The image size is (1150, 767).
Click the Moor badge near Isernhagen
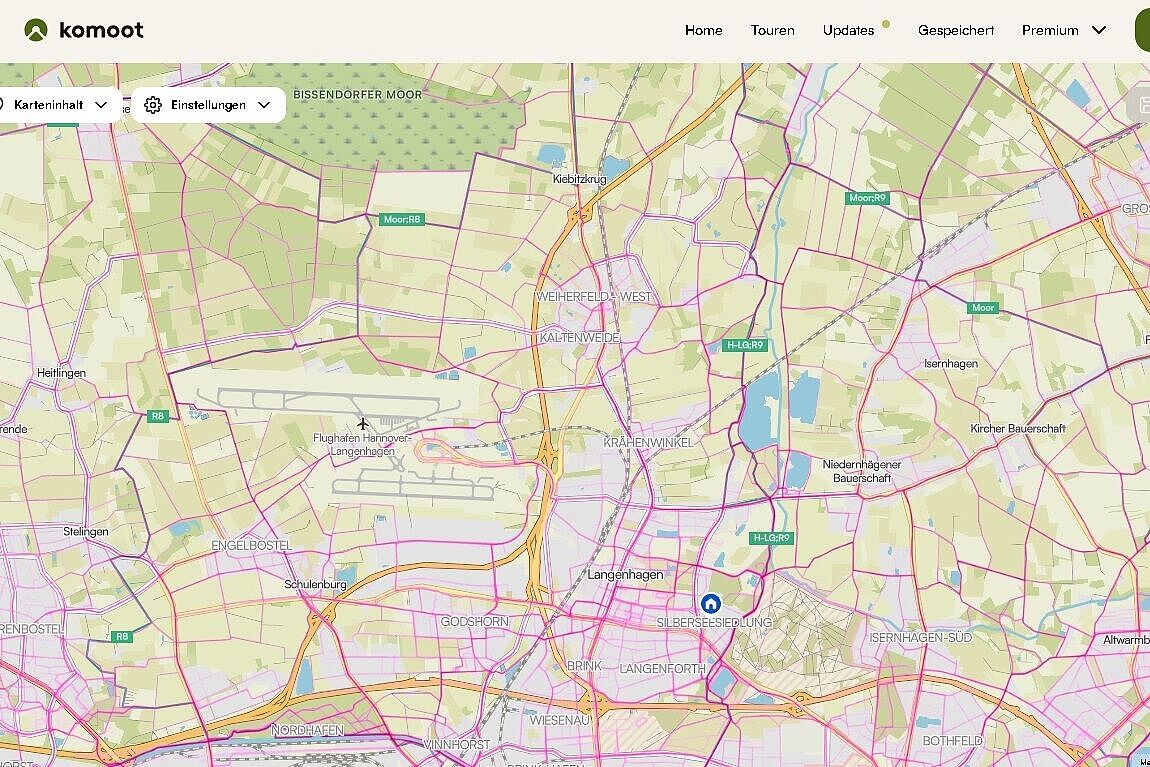click(983, 308)
